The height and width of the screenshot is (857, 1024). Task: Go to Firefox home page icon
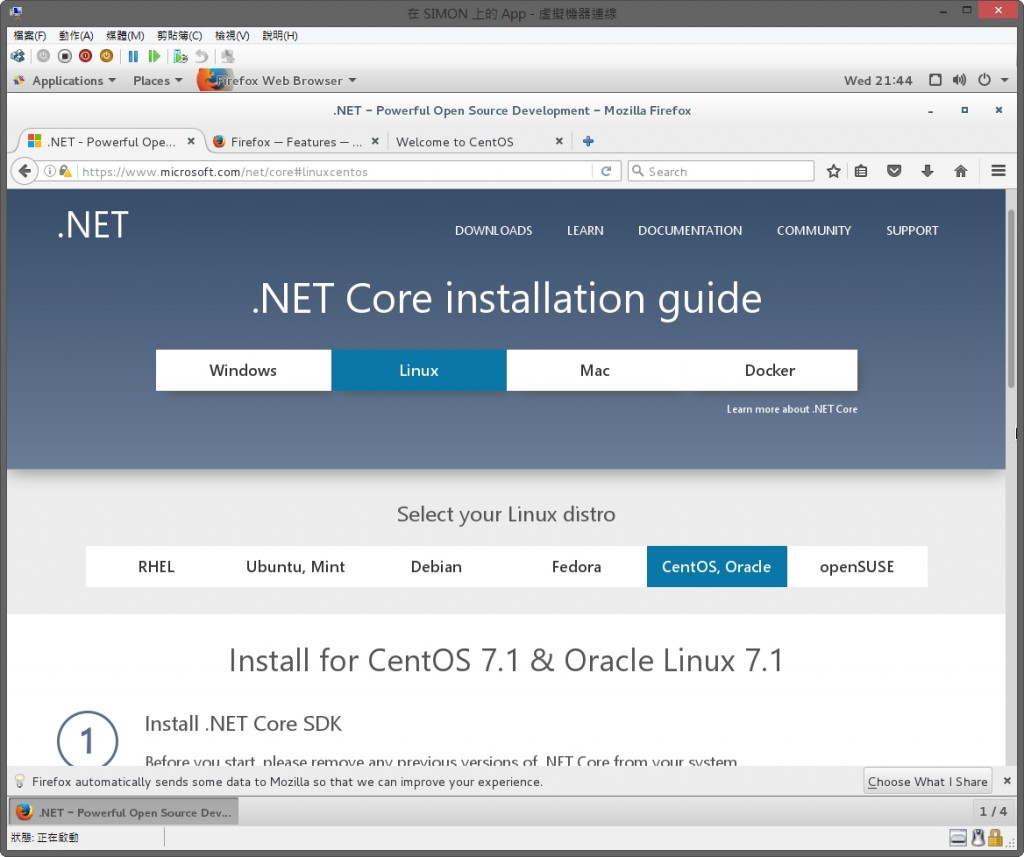961,171
